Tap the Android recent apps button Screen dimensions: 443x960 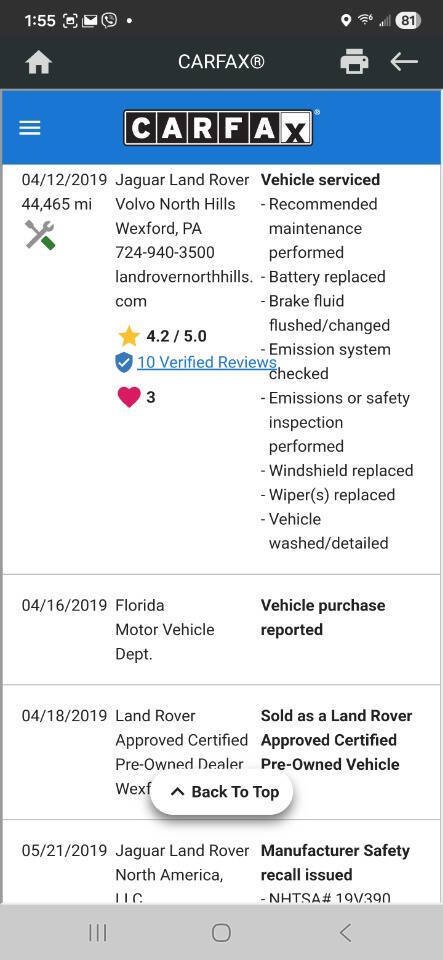[x=98, y=932]
